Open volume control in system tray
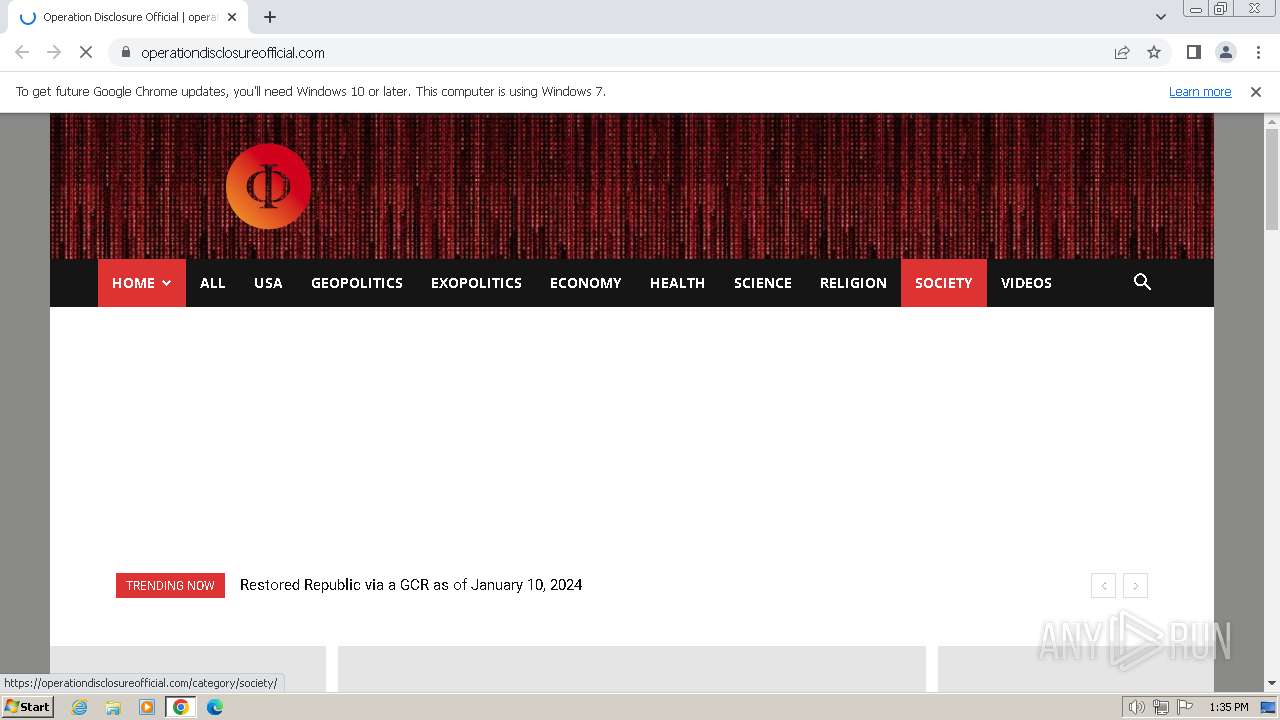Image resolution: width=1280 pixels, height=720 pixels. coord(1137,707)
